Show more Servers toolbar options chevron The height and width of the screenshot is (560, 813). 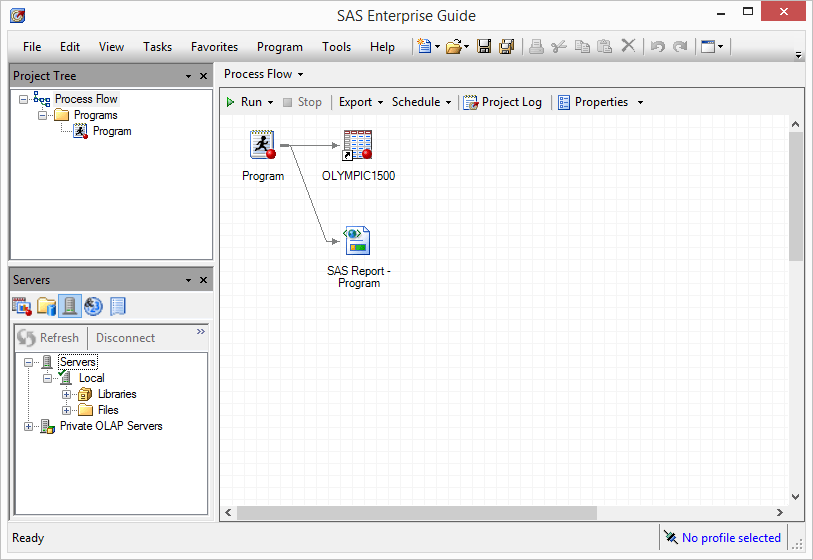coord(201,332)
